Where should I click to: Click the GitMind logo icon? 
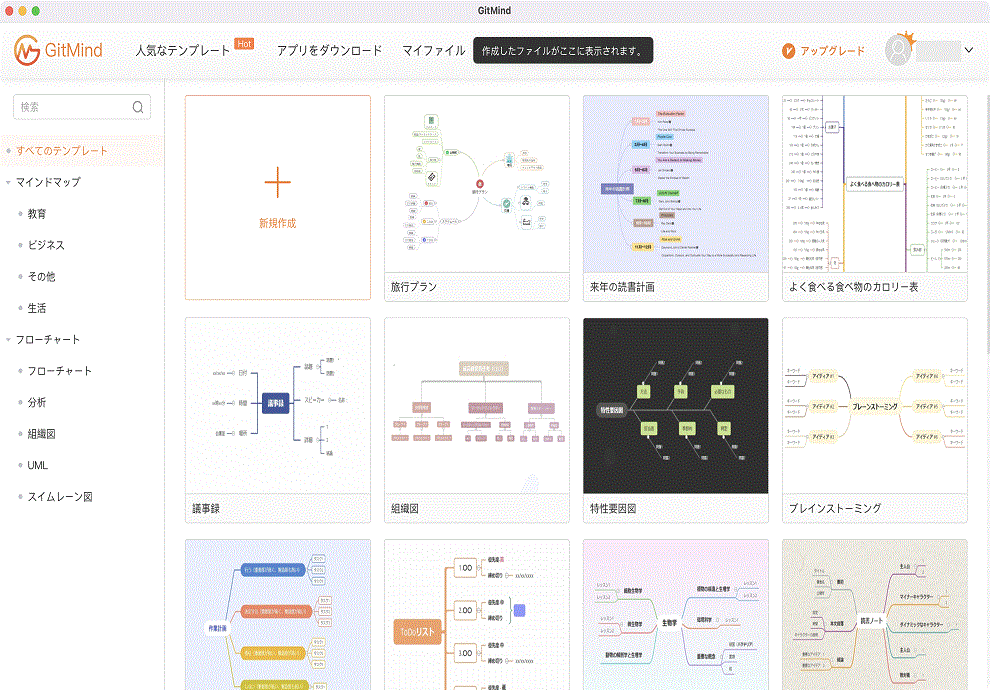click(x=27, y=51)
